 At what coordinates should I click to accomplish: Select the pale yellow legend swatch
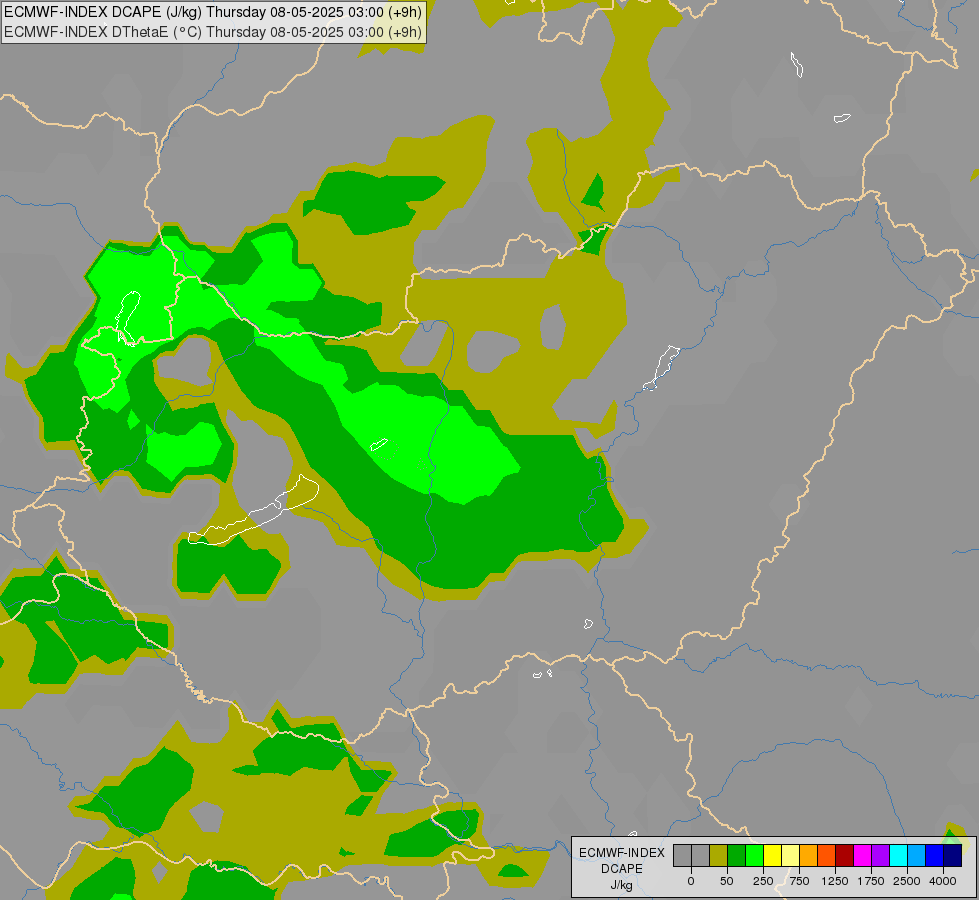[790, 856]
